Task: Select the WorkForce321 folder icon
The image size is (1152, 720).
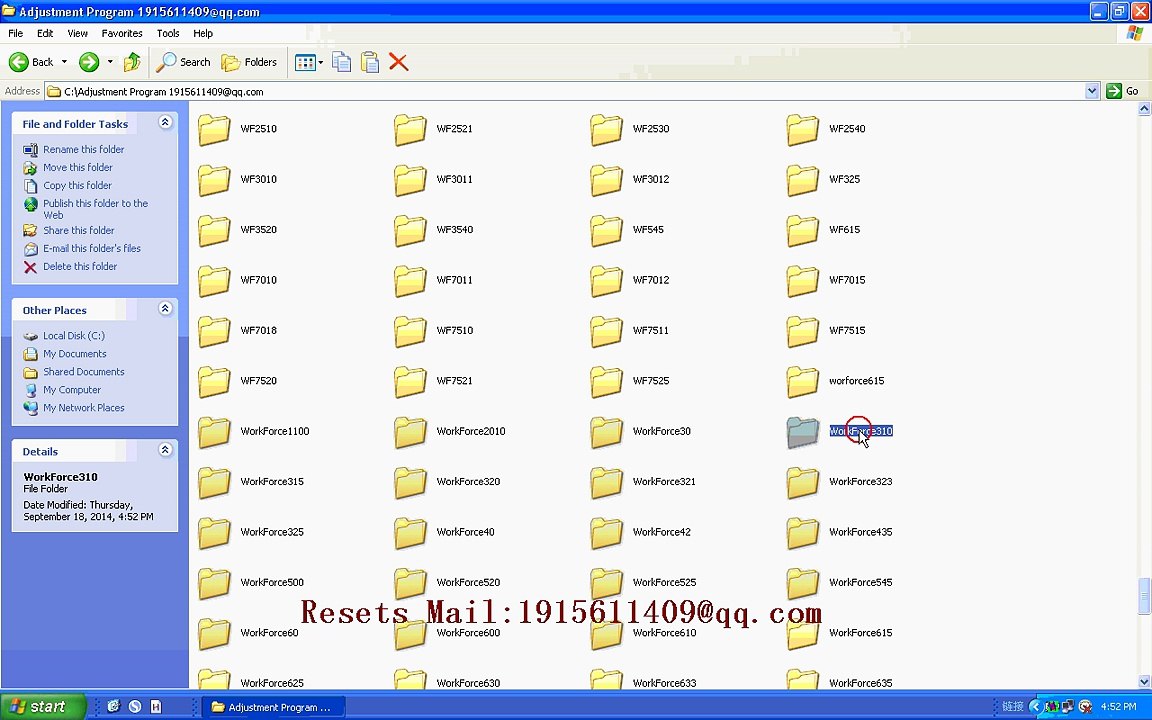Action: 606,483
